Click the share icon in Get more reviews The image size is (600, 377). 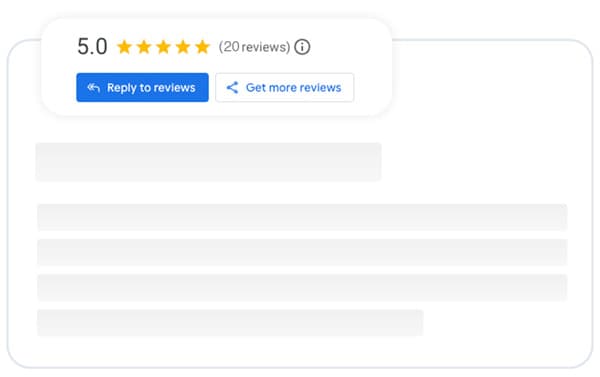[232, 88]
